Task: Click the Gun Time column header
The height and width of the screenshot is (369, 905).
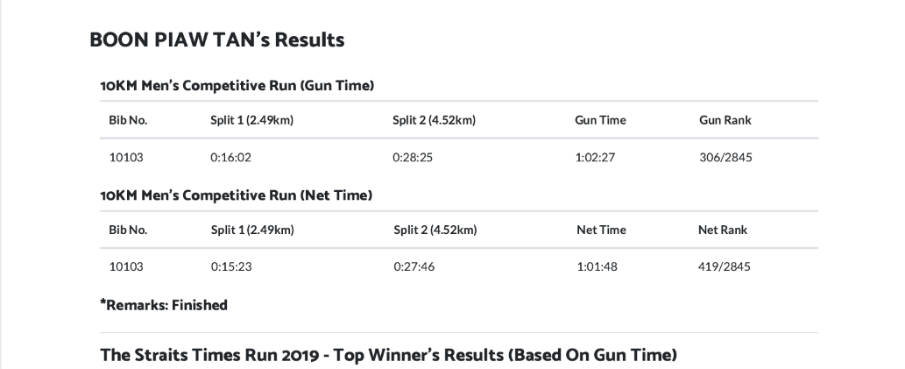Action: (x=600, y=120)
